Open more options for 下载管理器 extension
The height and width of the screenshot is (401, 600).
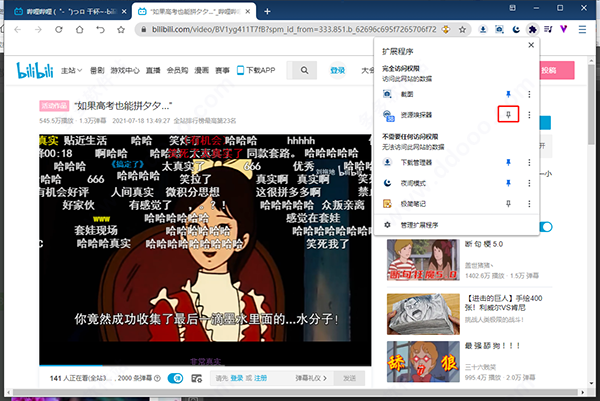coord(529,163)
